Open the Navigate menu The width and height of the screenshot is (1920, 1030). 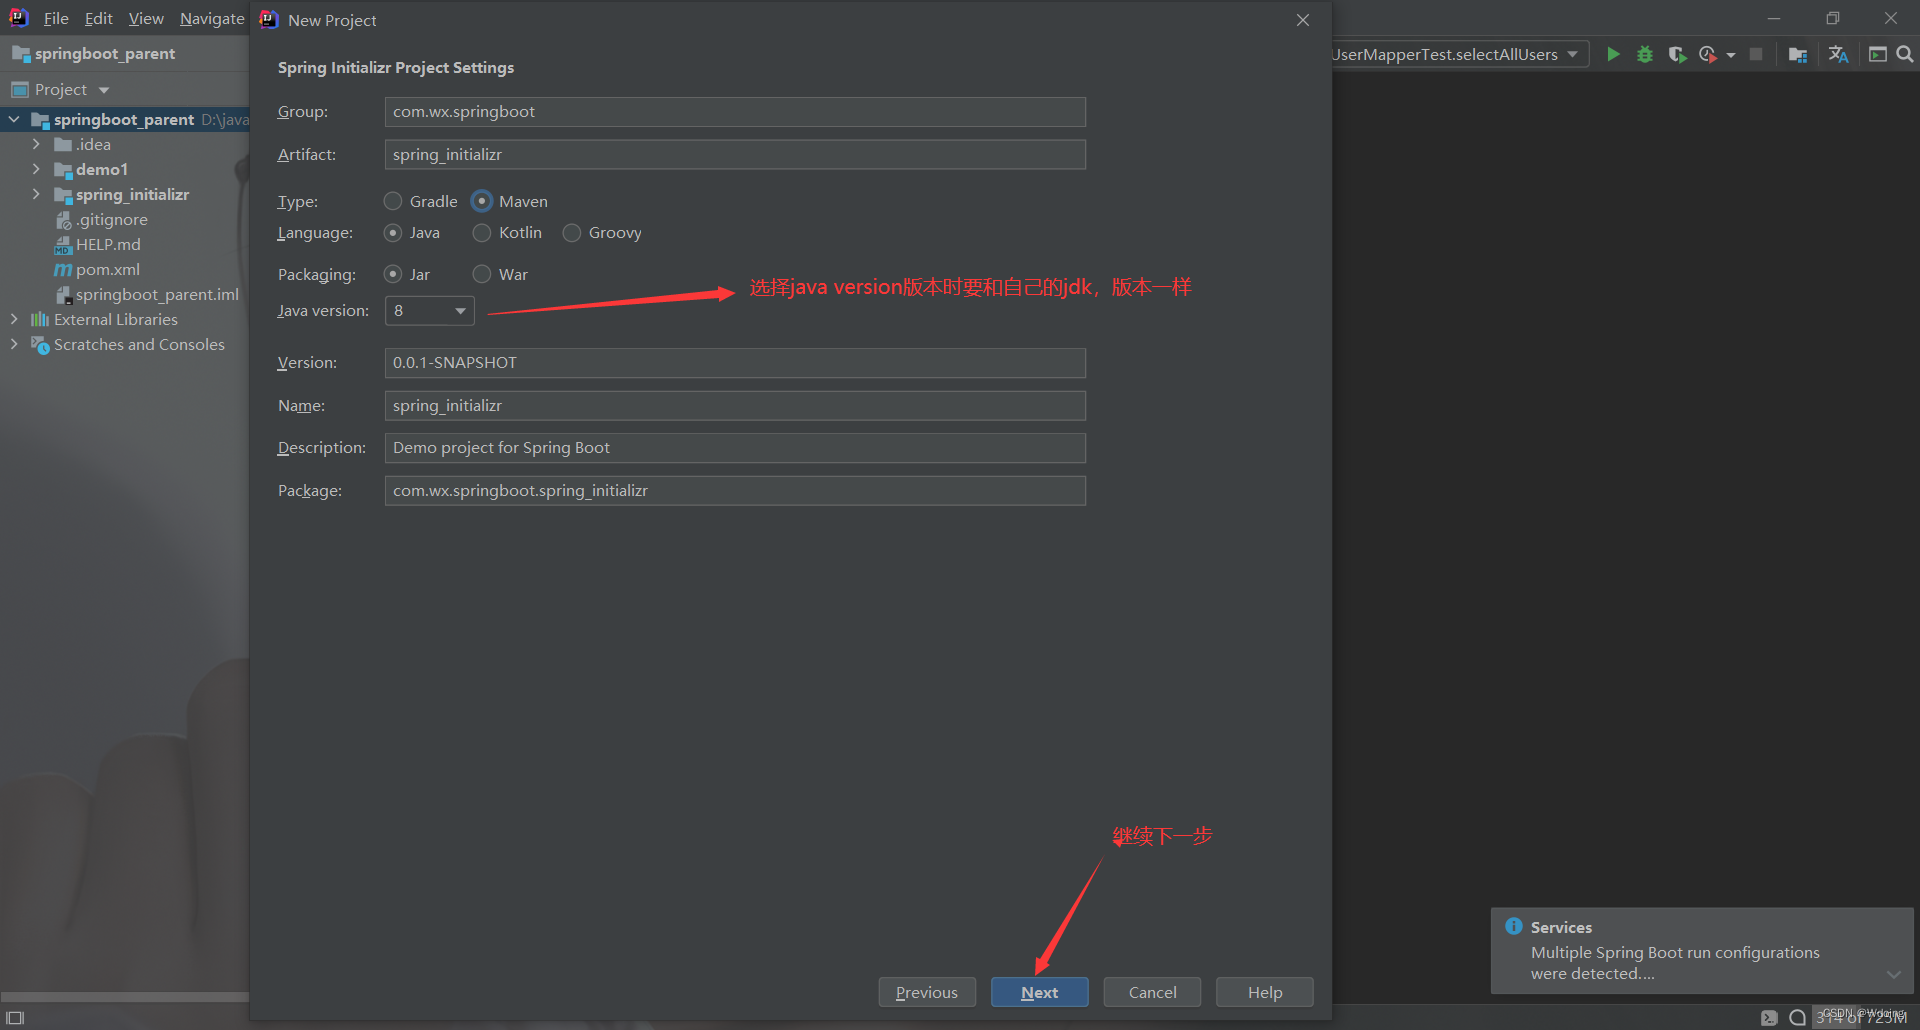coord(212,19)
